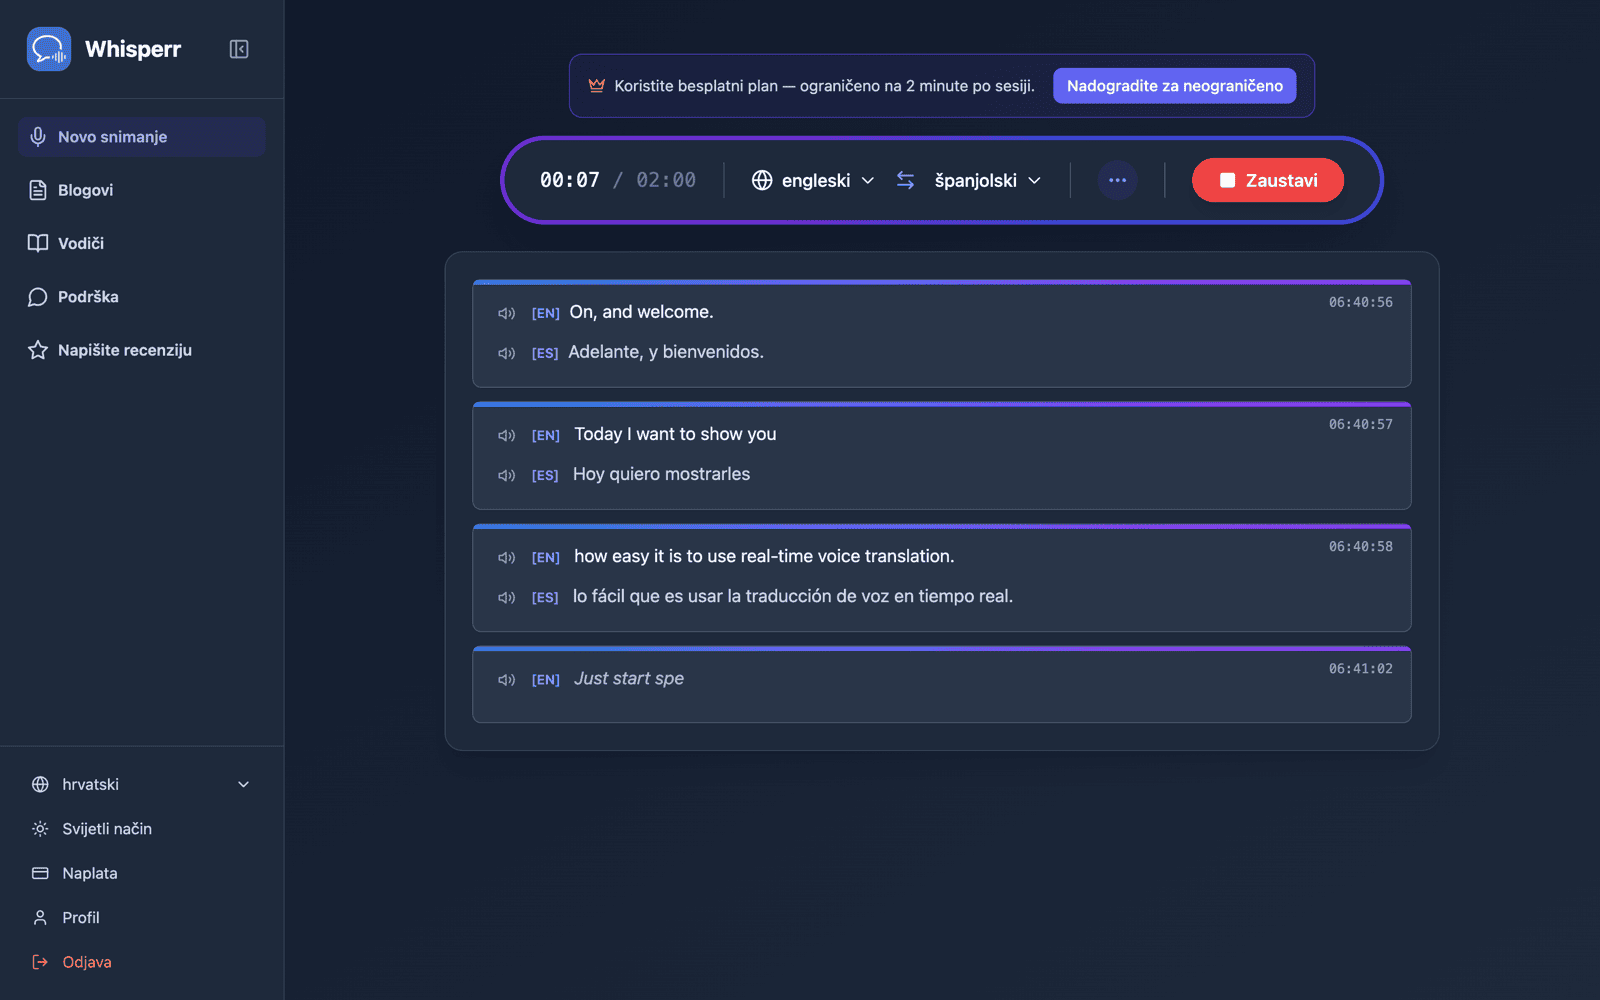Open the three-dot more options menu
The width and height of the screenshot is (1600, 1000).
click(x=1117, y=180)
